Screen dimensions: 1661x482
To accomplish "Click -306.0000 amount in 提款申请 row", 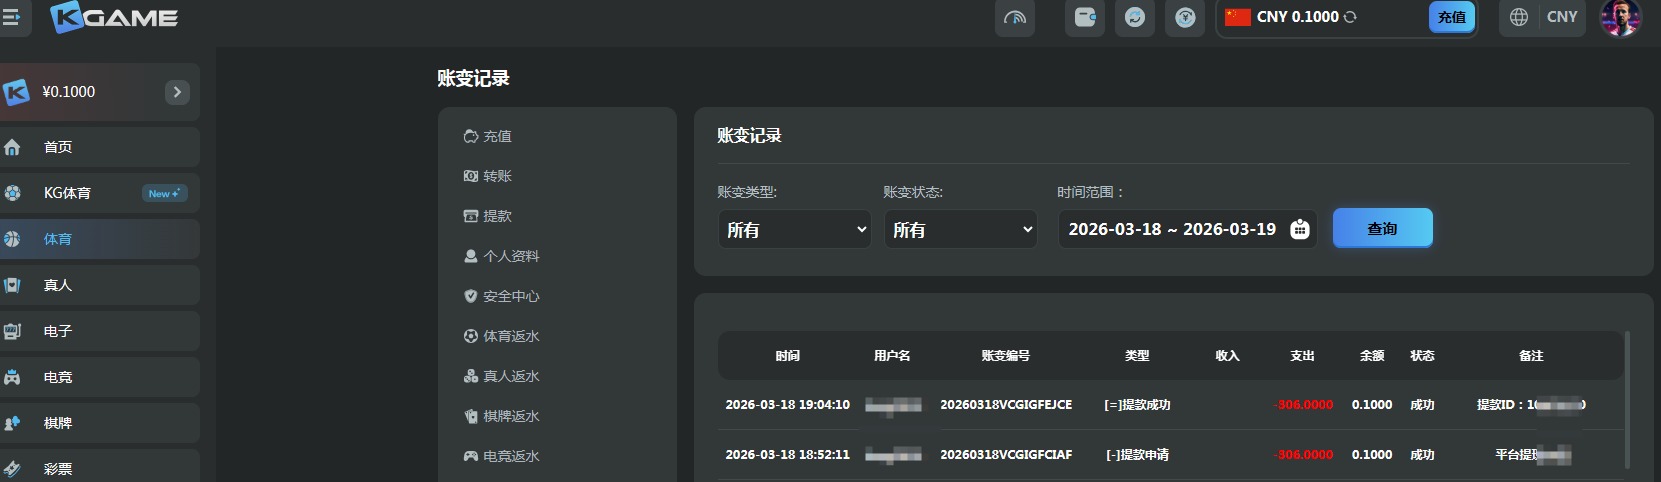I will click(x=1304, y=455).
